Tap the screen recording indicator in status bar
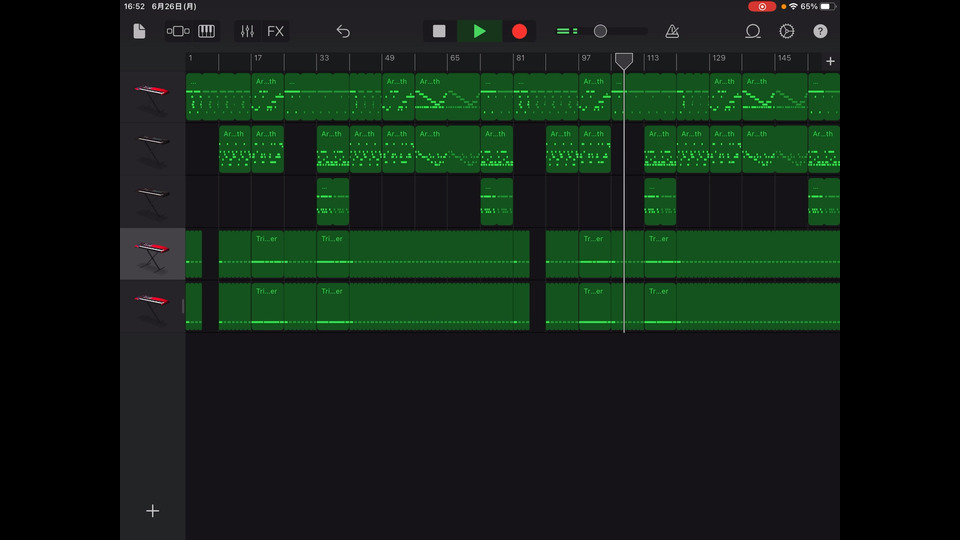Image resolution: width=960 pixels, height=540 pixels. point(762,6)
